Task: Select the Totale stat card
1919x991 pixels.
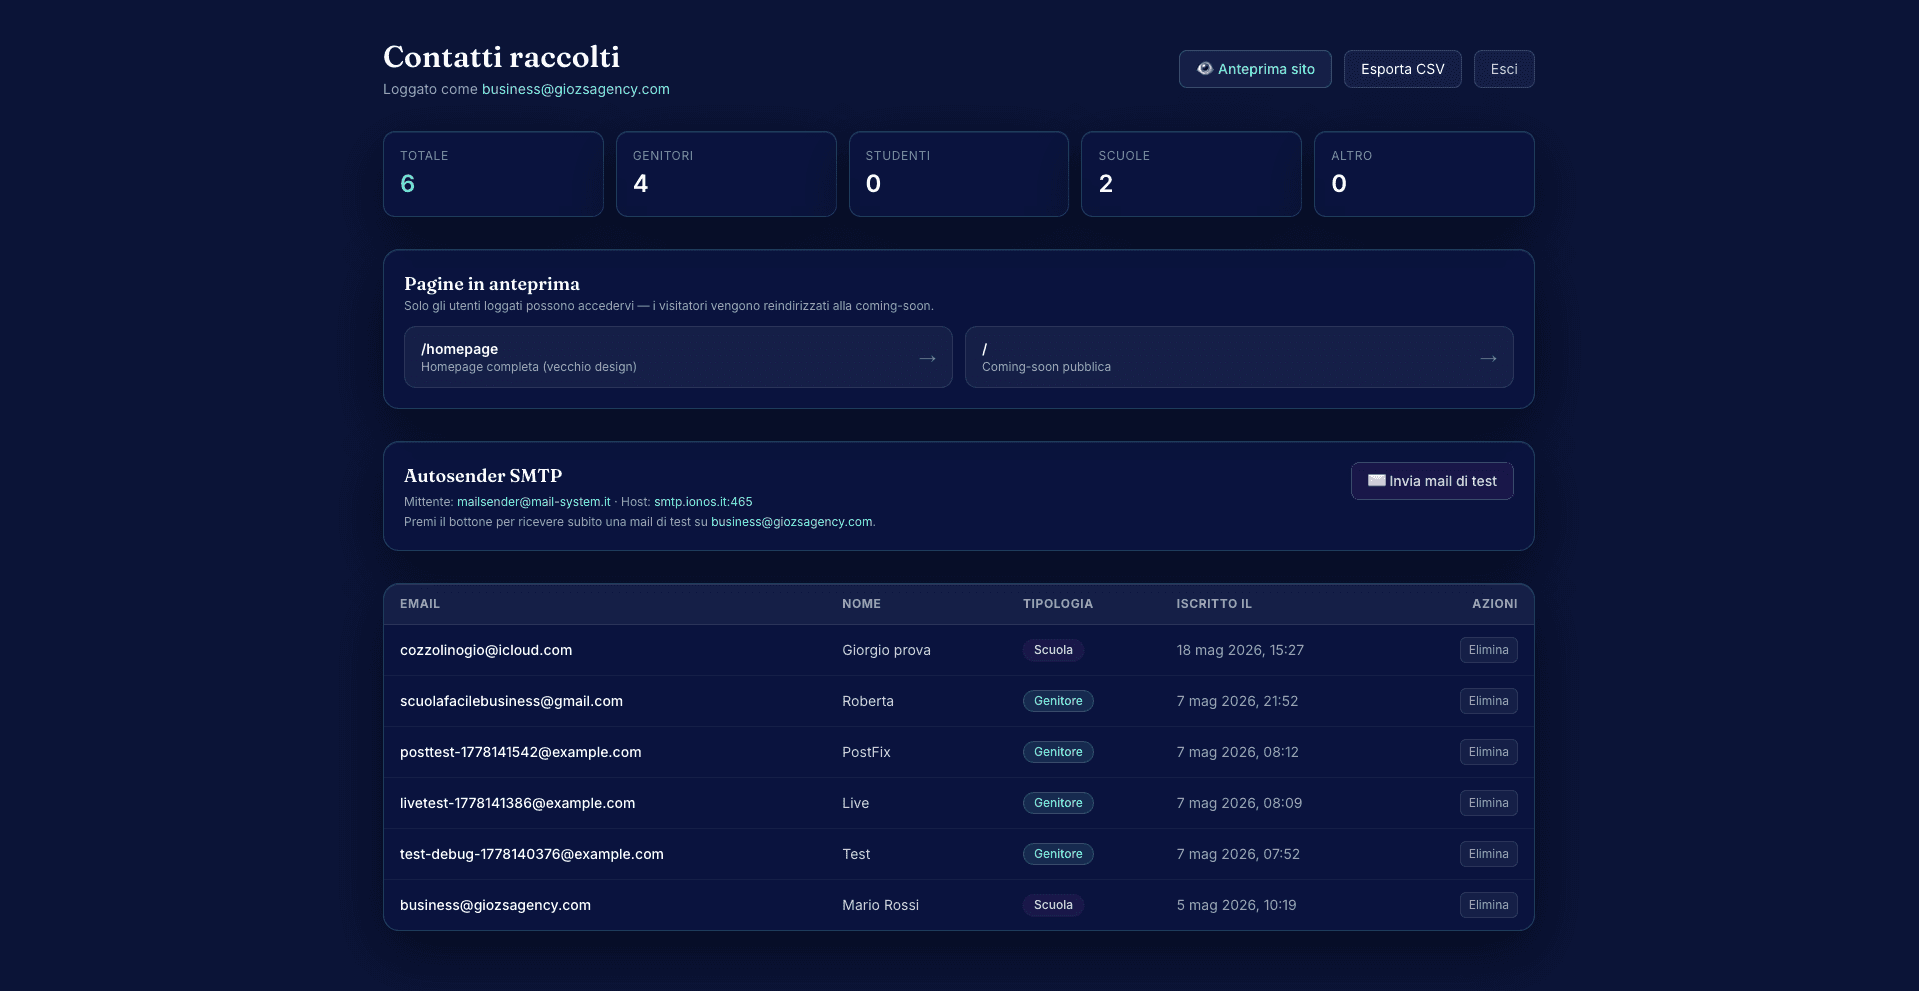Action: tap(493, 174)
